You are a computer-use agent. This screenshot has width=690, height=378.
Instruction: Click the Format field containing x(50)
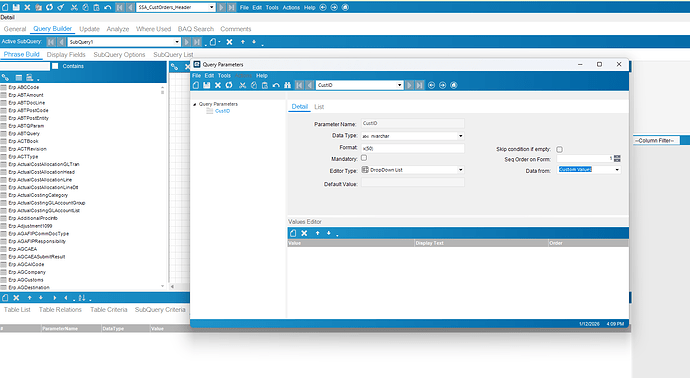pos(413,148)
